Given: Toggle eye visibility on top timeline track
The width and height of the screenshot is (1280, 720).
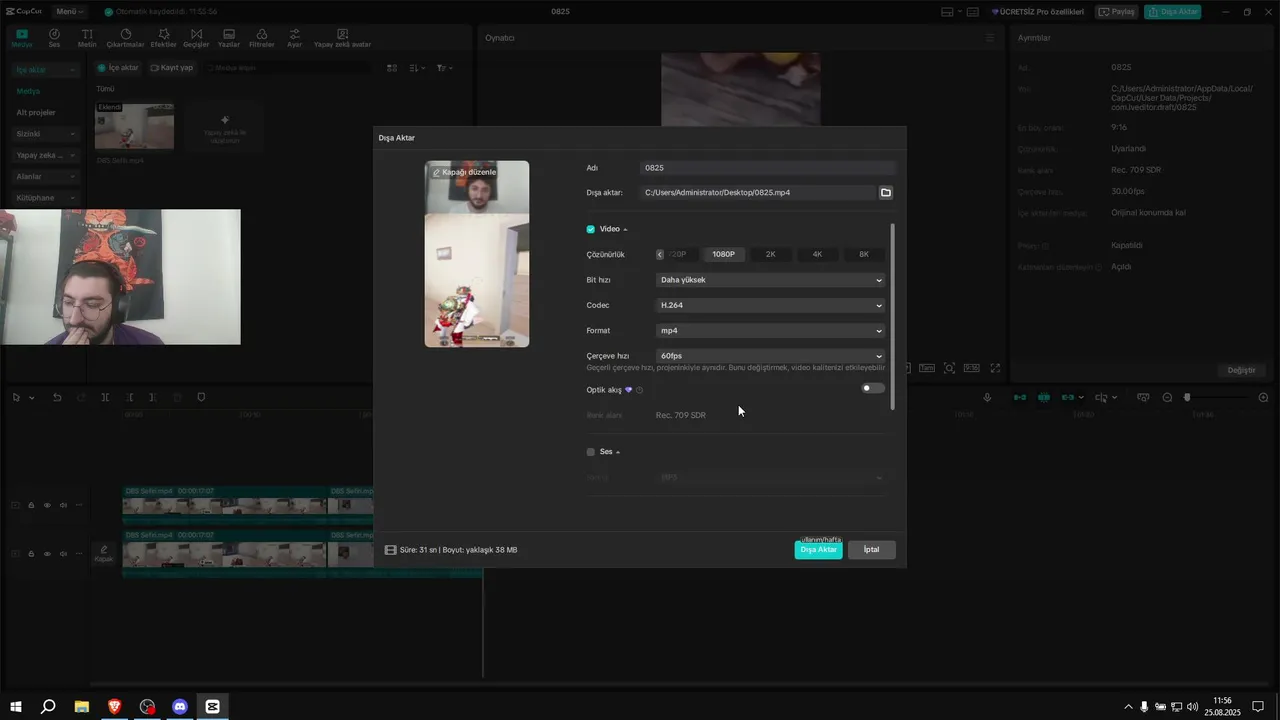Looking at the screenshot, I should (x=47, y=505).
